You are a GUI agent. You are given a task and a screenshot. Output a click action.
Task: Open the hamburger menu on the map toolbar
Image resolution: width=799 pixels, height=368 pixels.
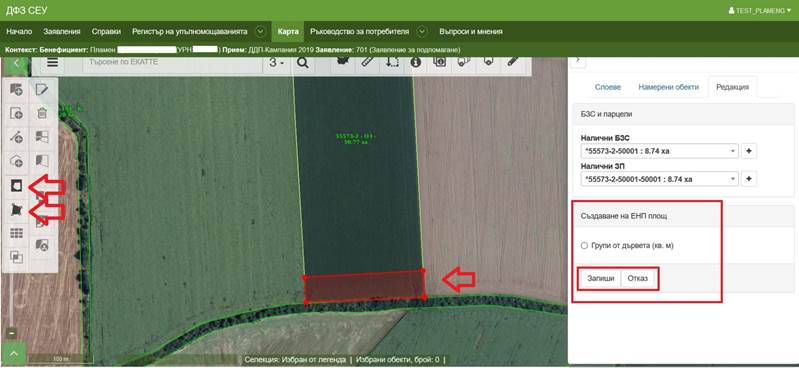(x=52, y=63)
